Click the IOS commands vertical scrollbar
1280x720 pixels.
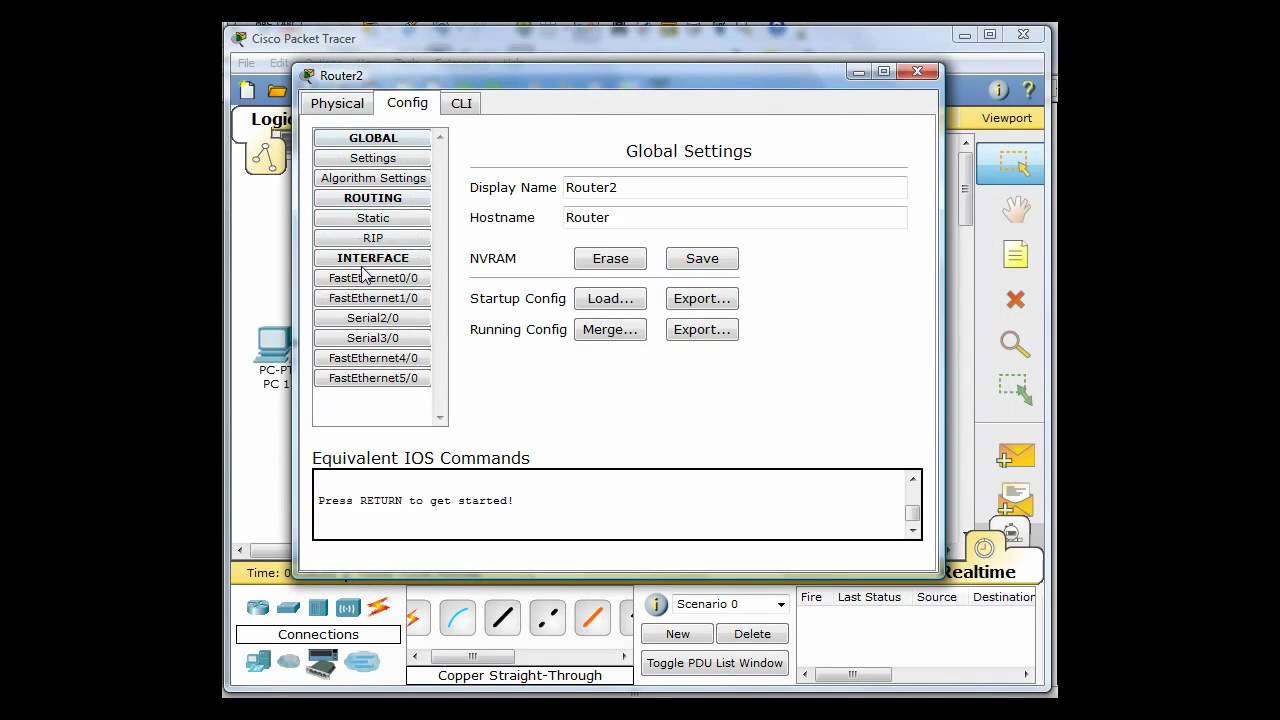pyautogui.click(x=912, y=505)
